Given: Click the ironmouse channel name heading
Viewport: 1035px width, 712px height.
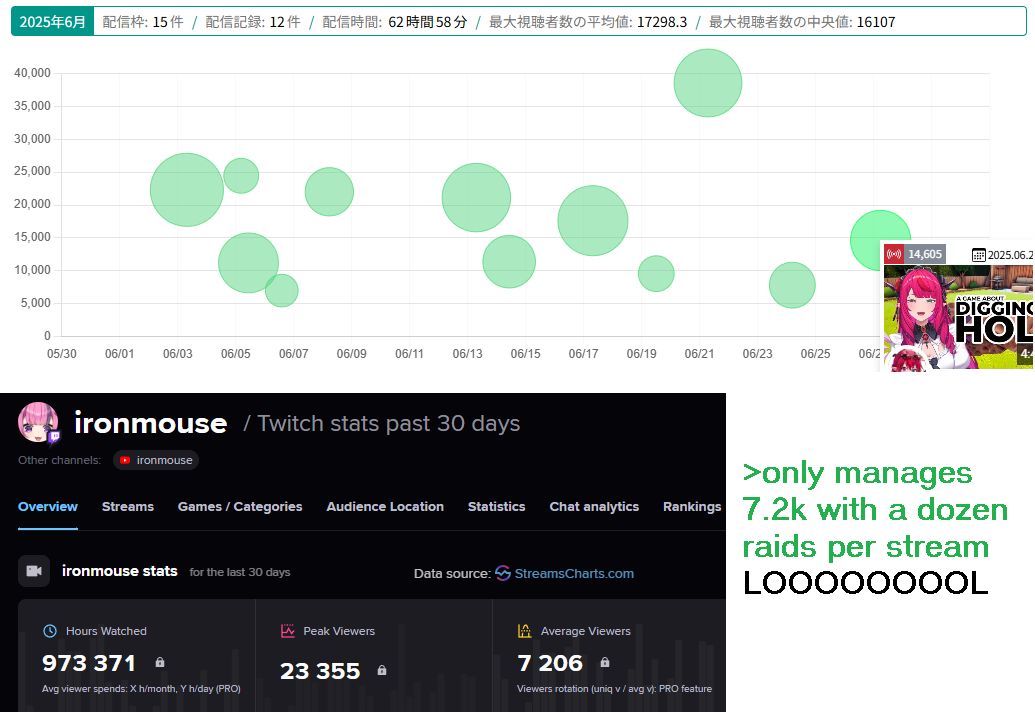Looking at the screenshot, I should coord(150,423).
